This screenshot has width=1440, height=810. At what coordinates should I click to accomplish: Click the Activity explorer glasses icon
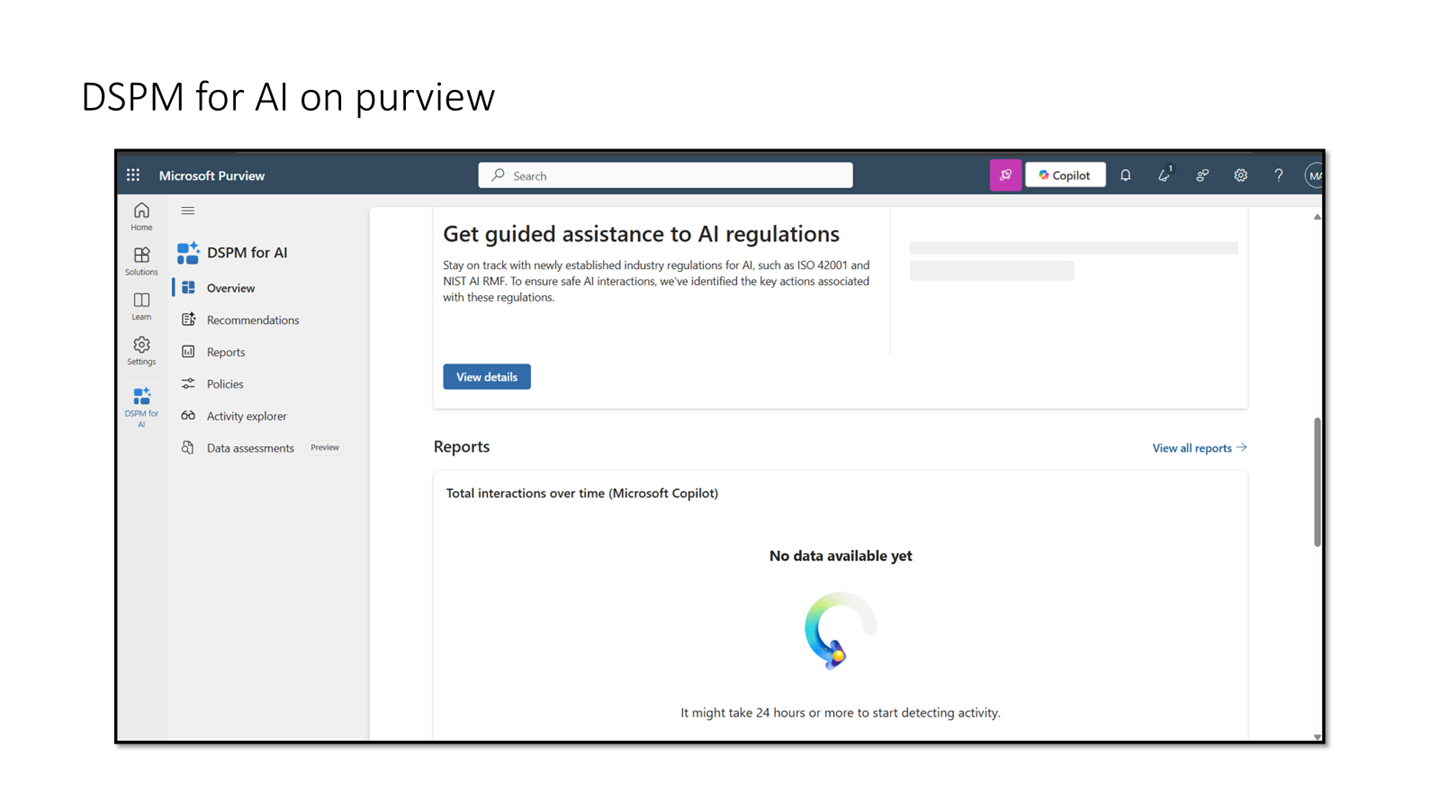click(x=188, y=416)
